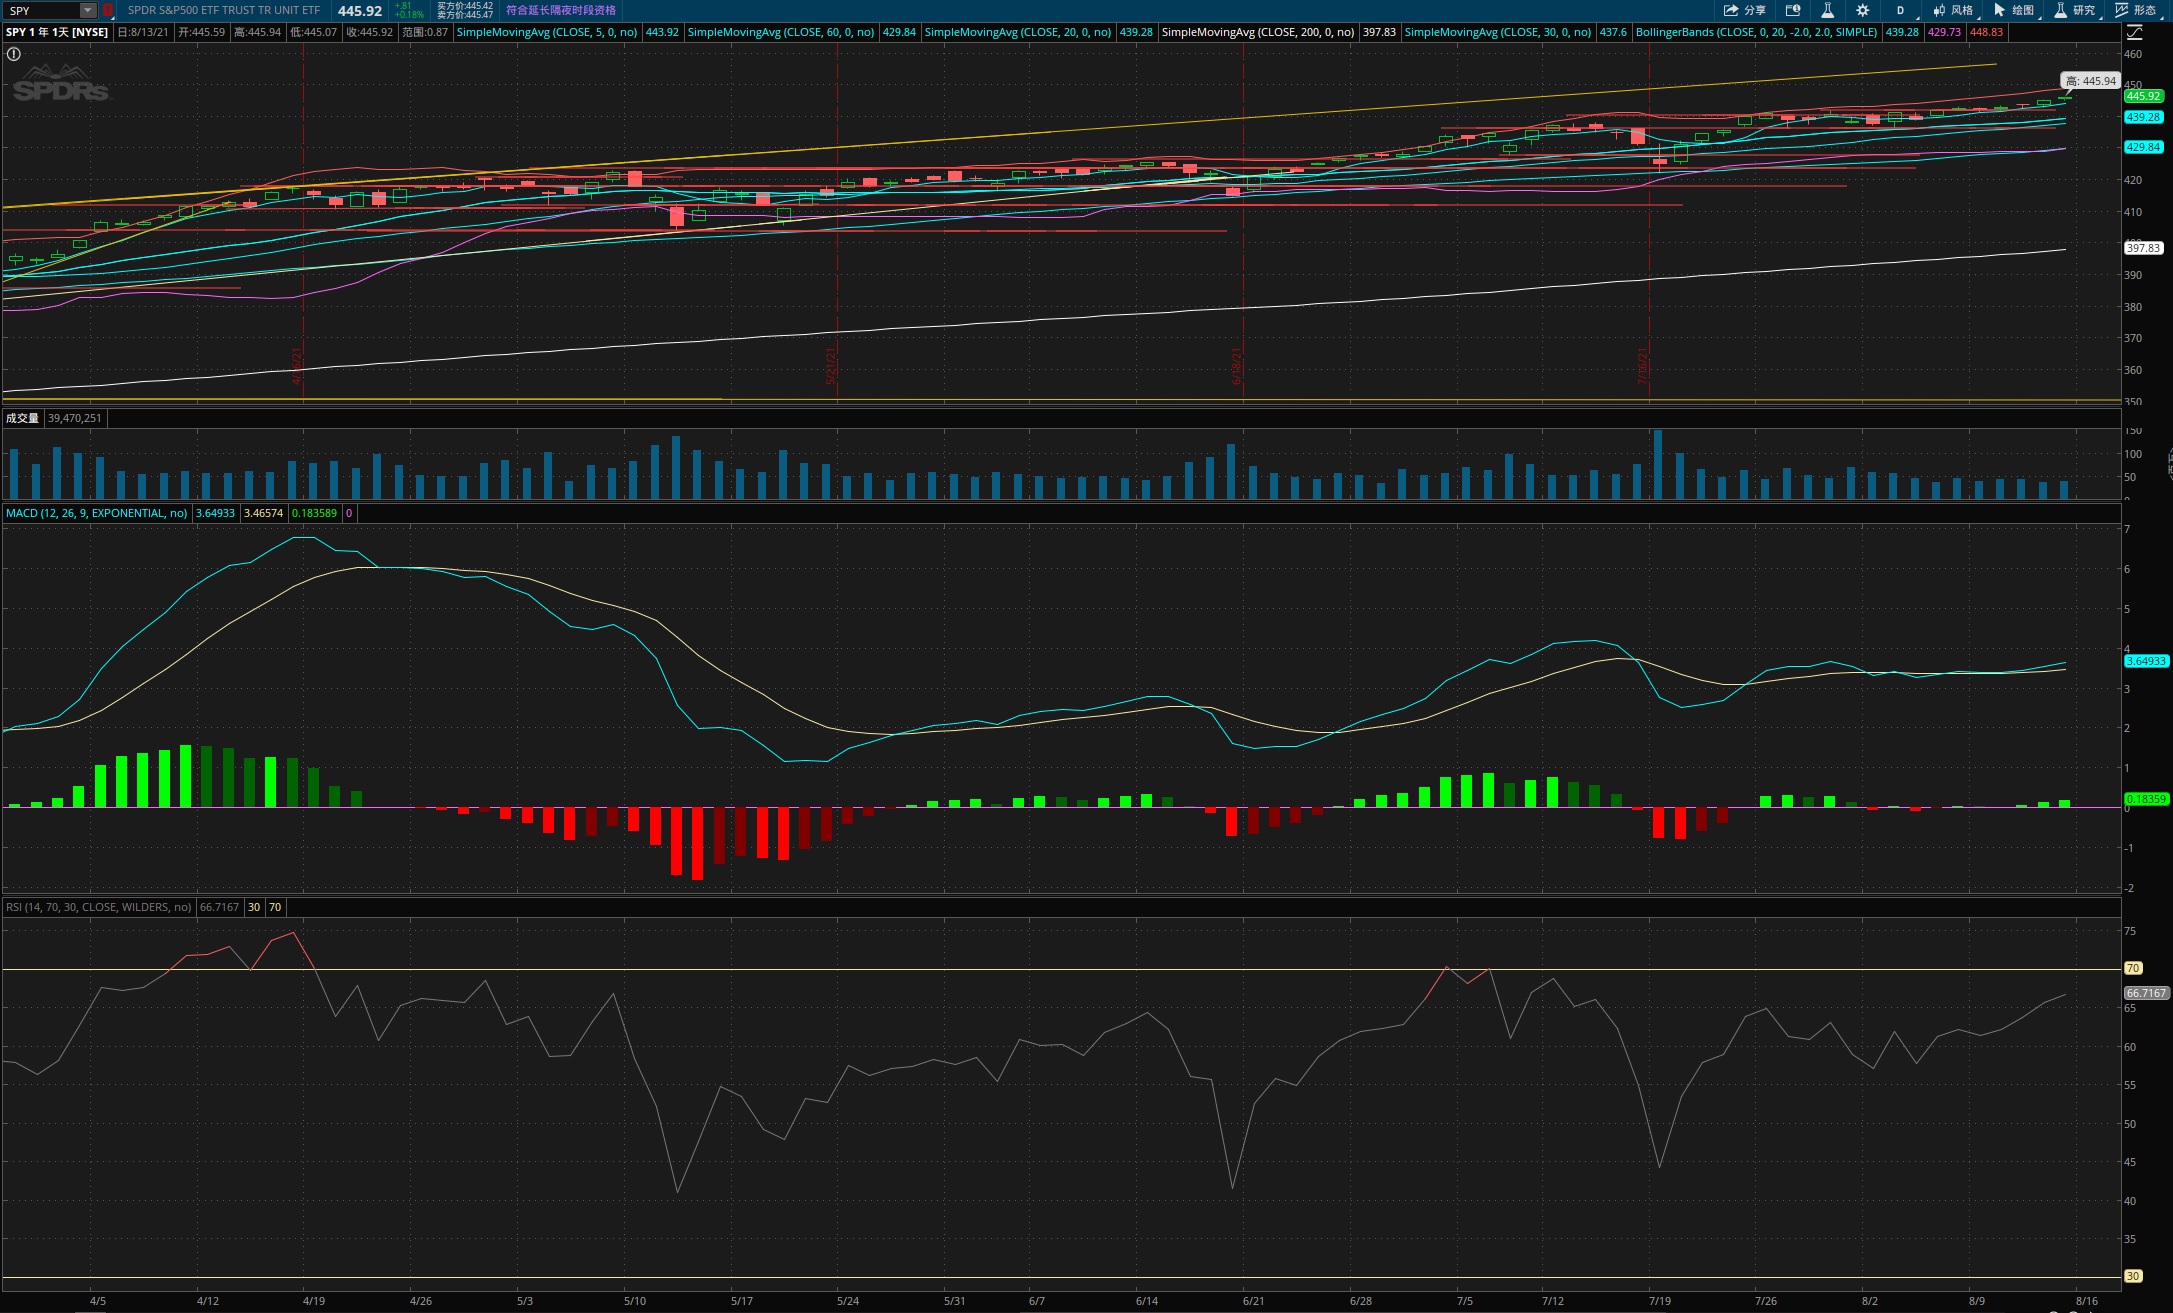Click the Share (分享) icon button
The width and height of the screenshot is (2173, 1313).
coord(1745,10)
